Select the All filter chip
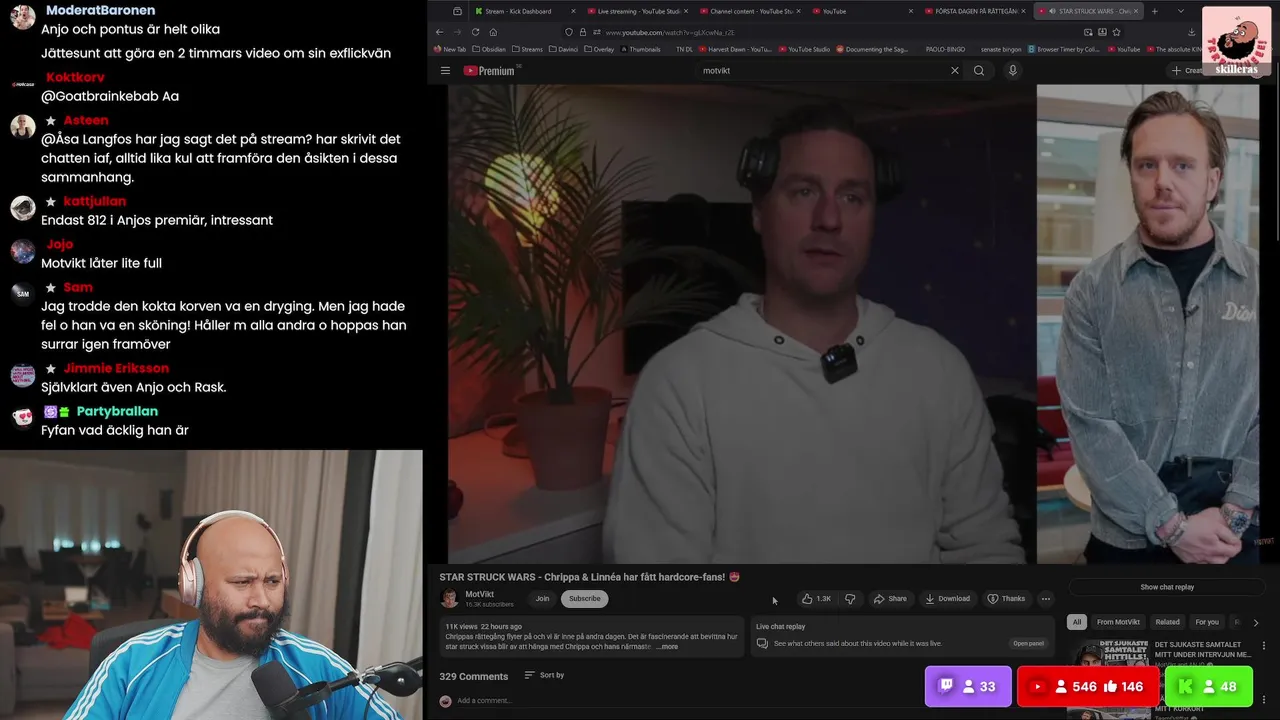Image resolution: width=1280 pixels, height=720 pixels. point(1077,622)
